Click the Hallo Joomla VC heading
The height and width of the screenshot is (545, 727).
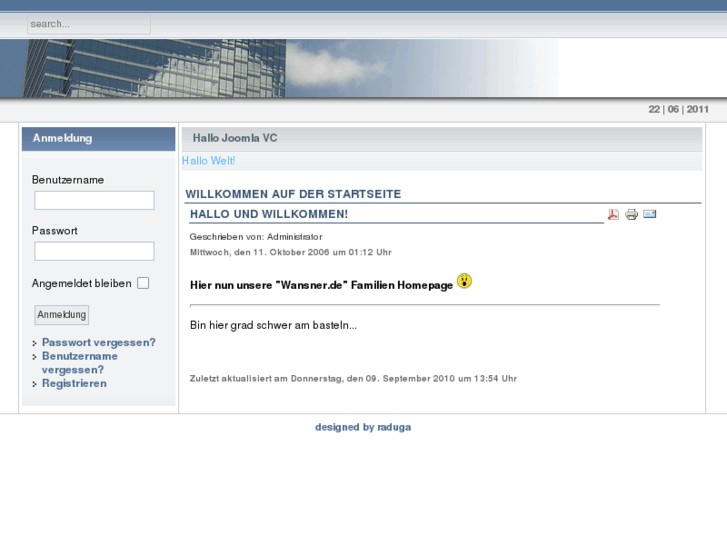tap(235, 138)
